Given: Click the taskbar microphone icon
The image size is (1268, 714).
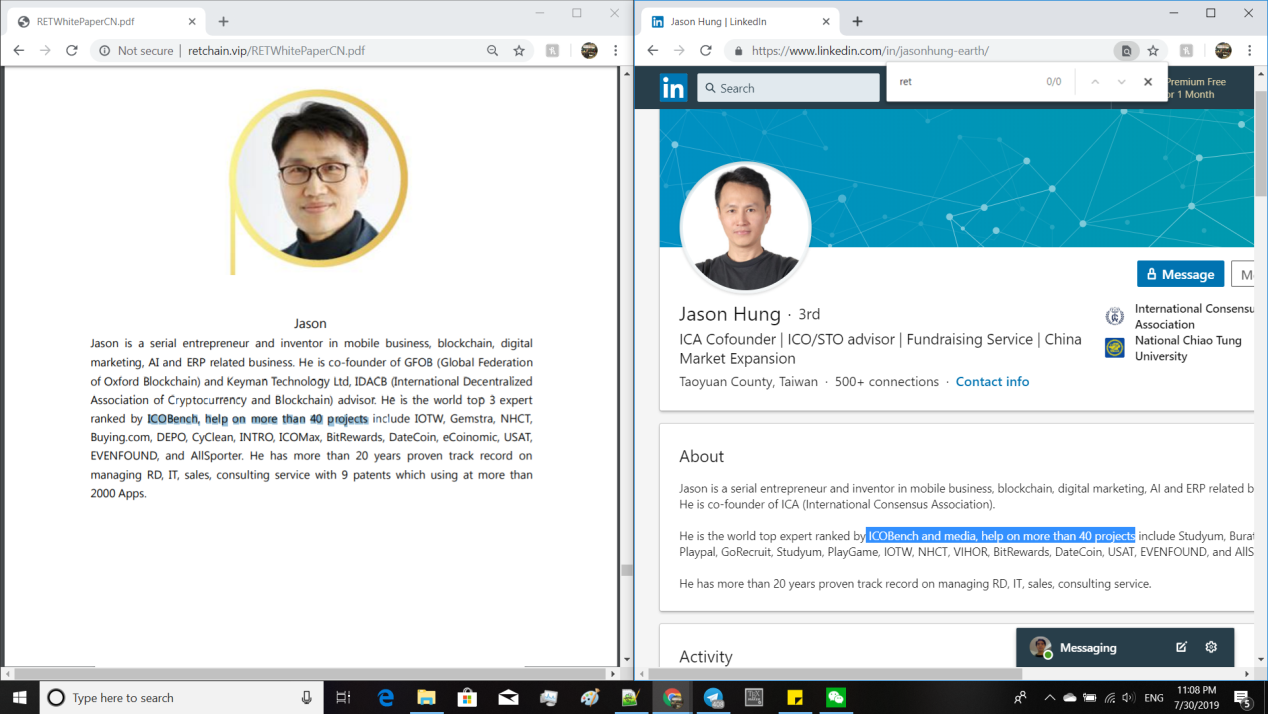Looking at the screenshot, I should point(307,698).
